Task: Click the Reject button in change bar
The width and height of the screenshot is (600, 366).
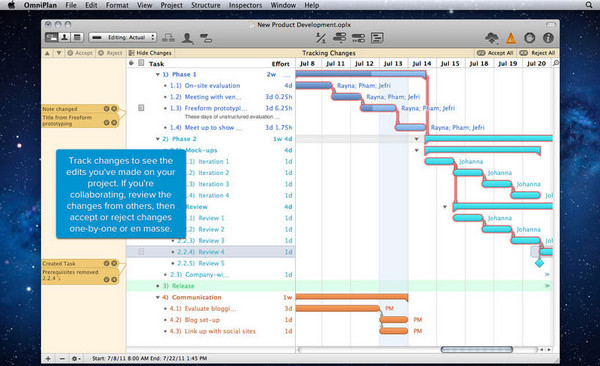Action: 110,53
